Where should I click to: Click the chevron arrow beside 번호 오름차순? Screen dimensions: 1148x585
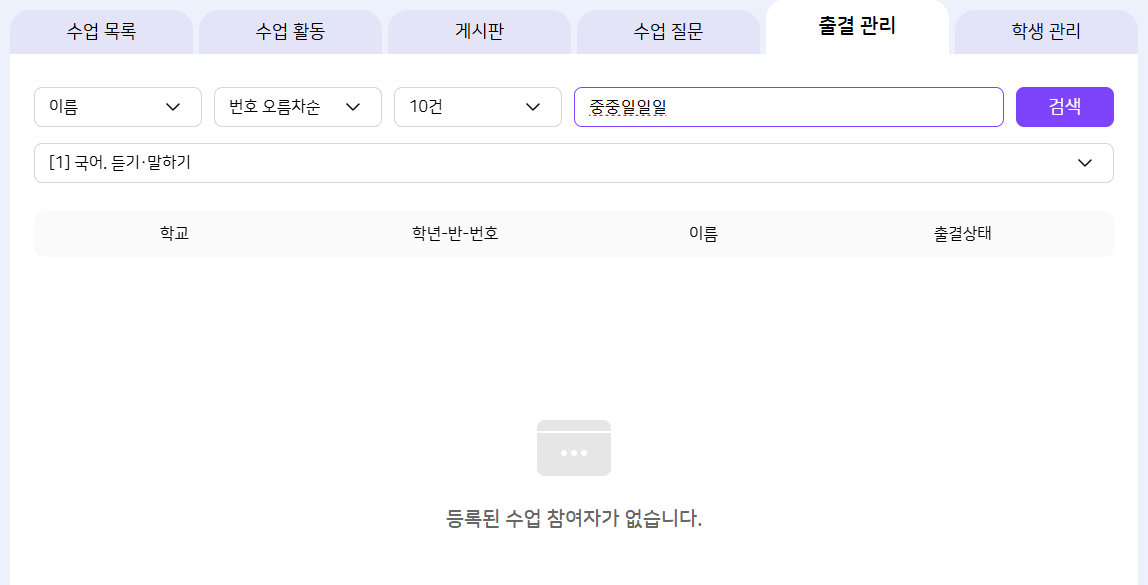pos(353,107)
